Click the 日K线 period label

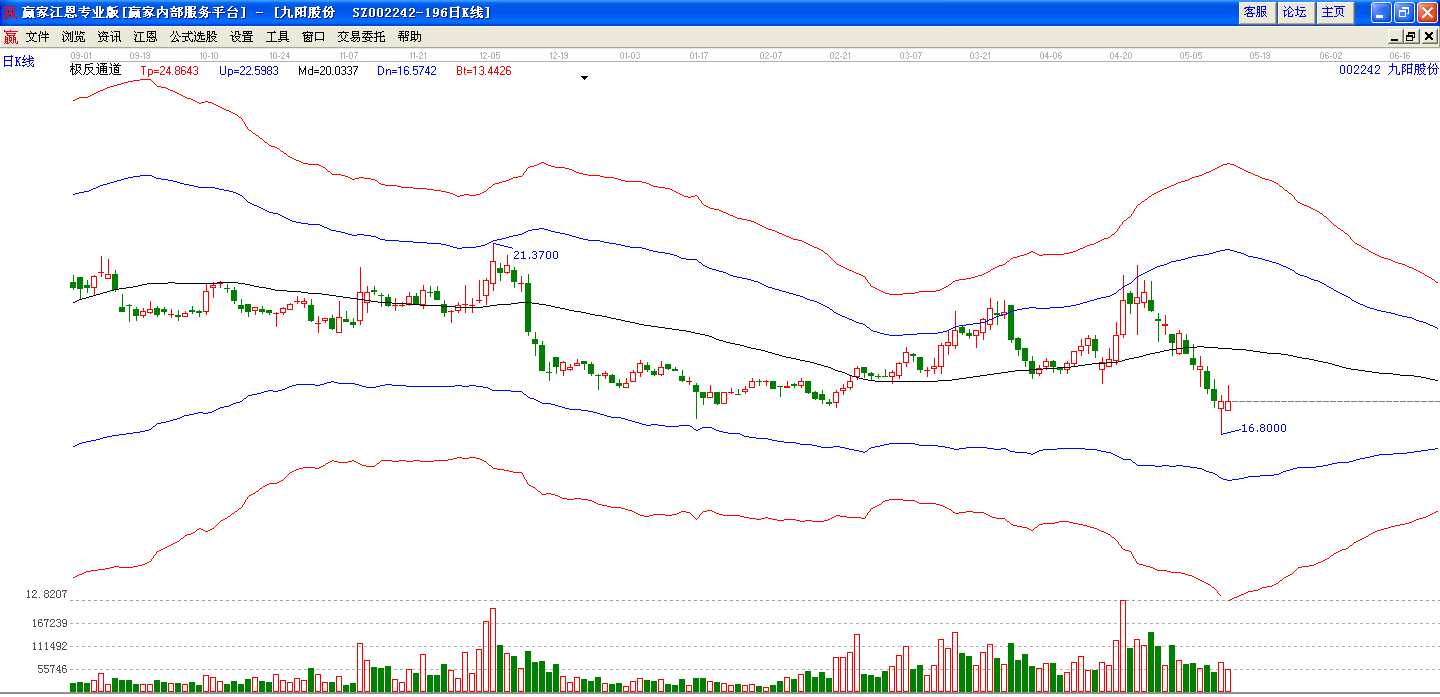[18, 62]
